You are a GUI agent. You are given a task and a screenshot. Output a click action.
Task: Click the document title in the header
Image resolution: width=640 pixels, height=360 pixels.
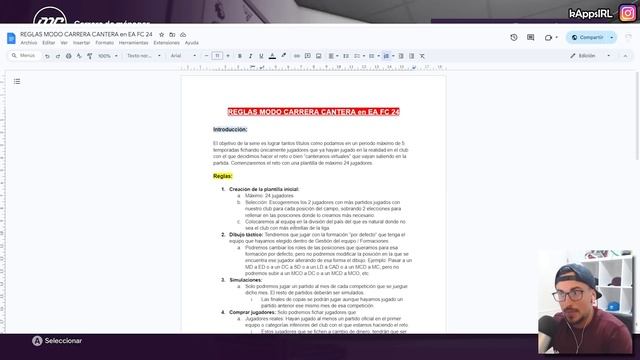click(86, 35)
